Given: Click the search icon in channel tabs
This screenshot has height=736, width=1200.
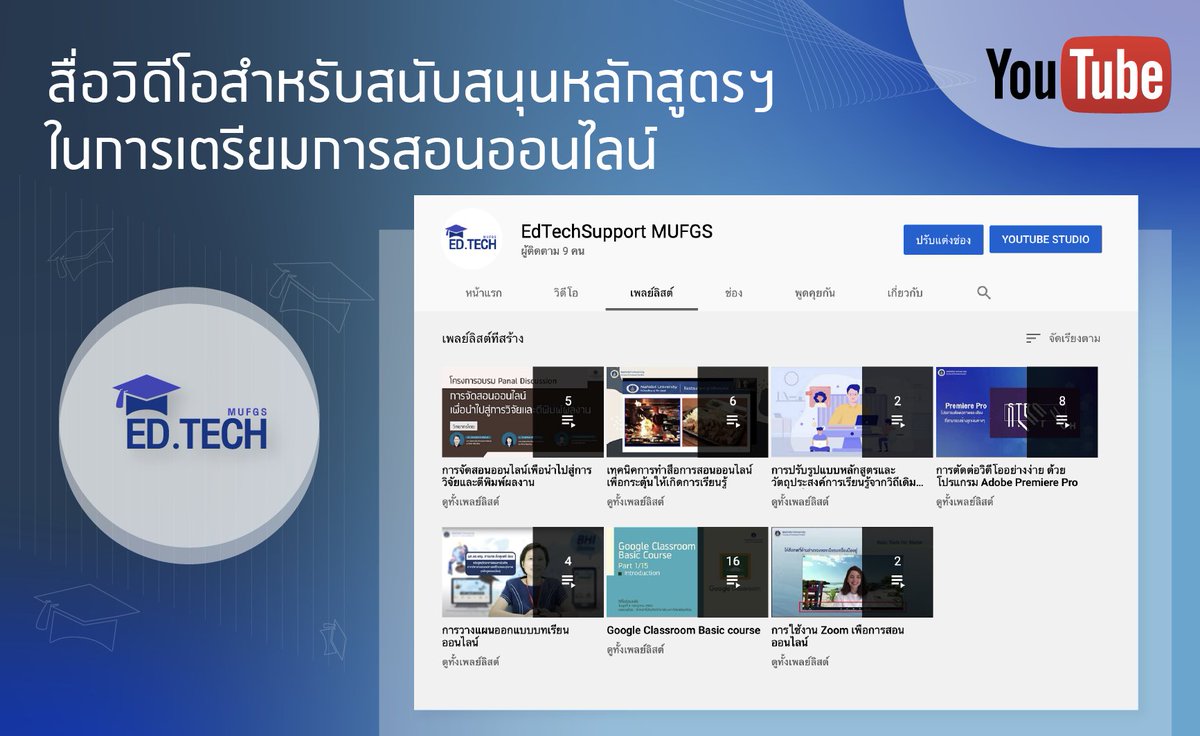Looking at the screenshot, I should [984, 293].
